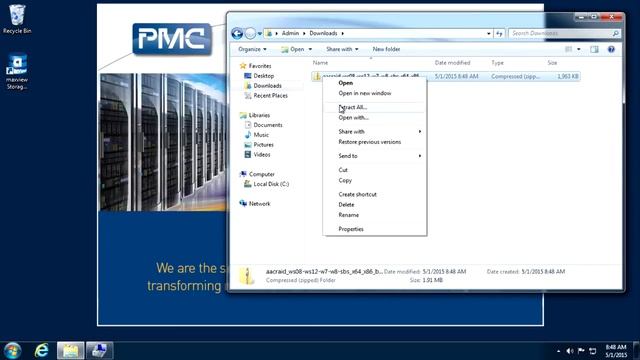Sort by Size column header
The height and width of the screenshot is (360, 640).
pos(552,63)
